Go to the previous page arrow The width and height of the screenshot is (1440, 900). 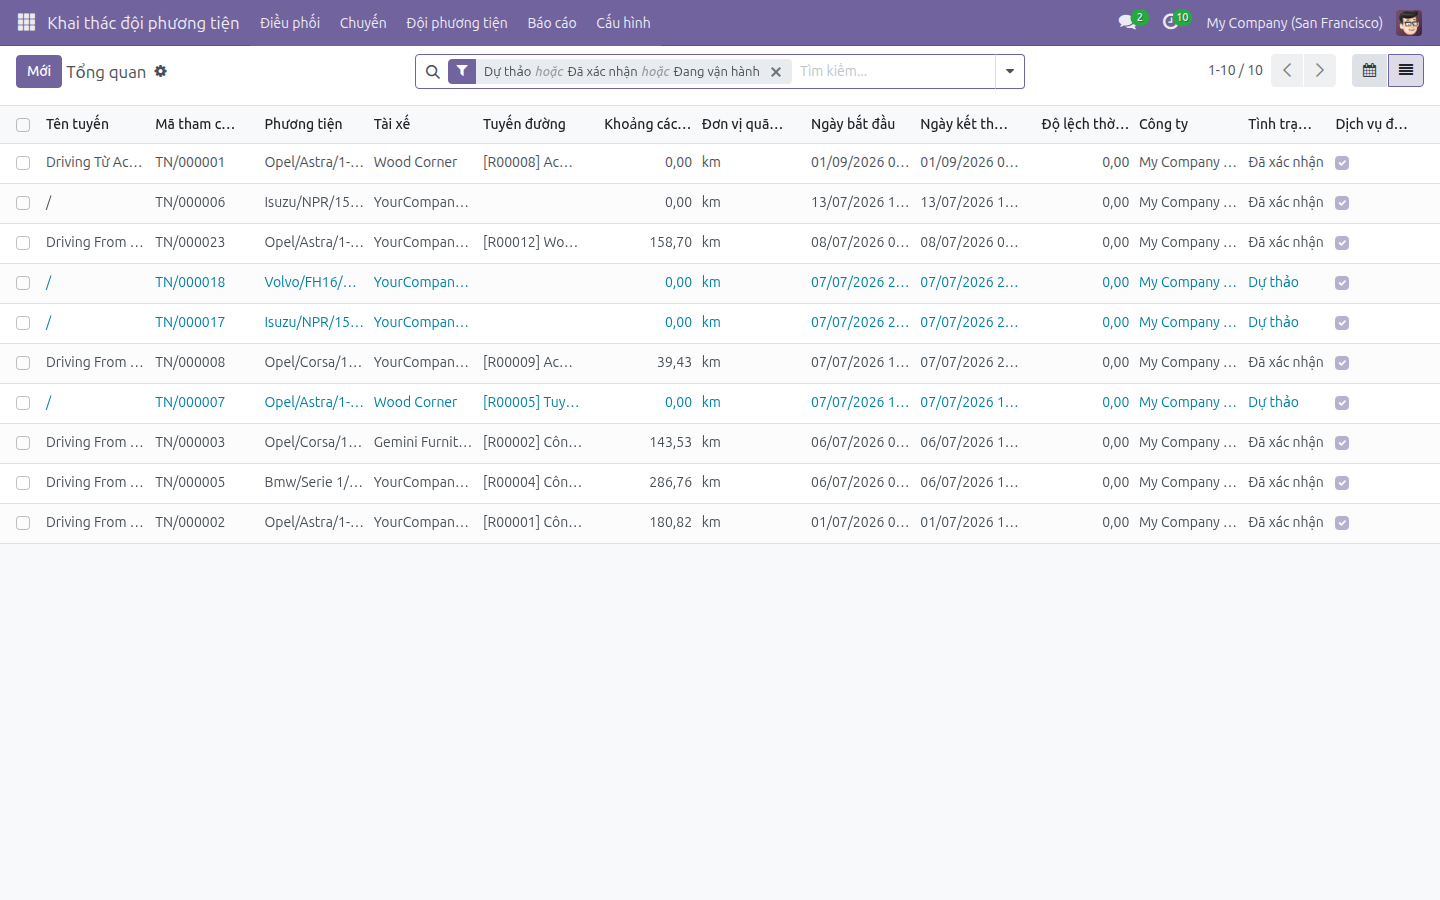tap(1287, 70)
